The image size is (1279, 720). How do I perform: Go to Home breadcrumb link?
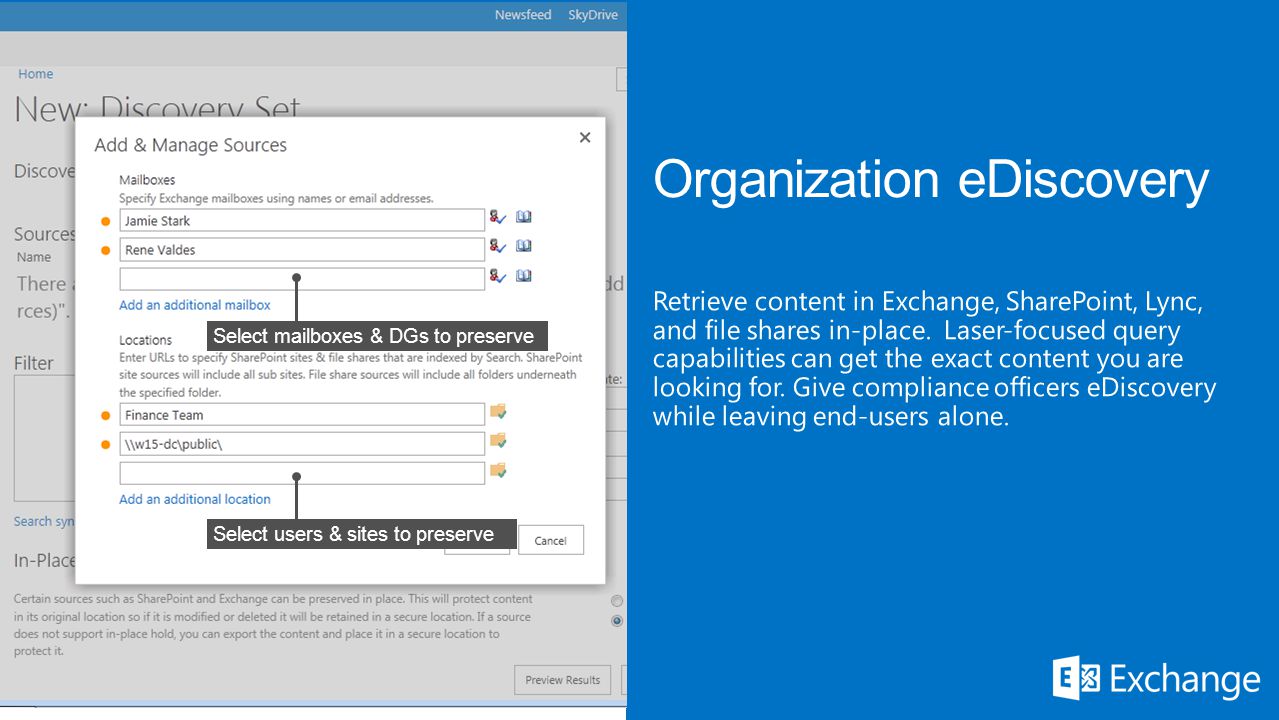click(x=36, y=74)
